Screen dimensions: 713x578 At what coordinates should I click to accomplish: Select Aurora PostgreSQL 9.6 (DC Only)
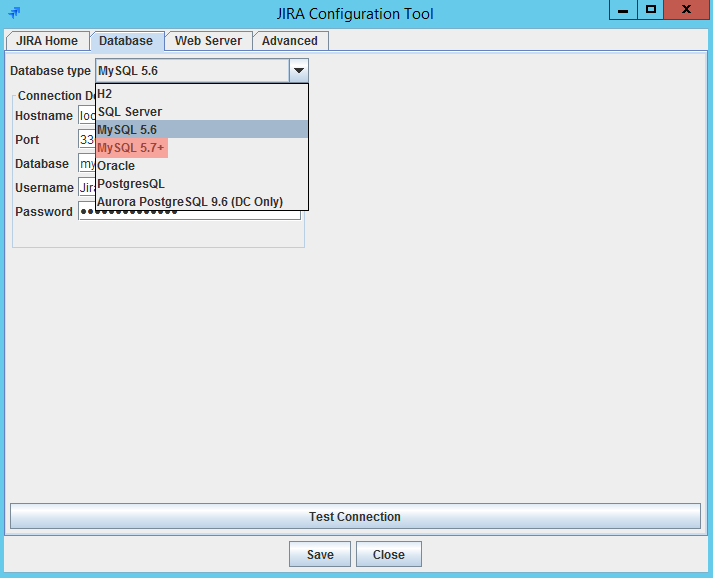coord(202,201)
